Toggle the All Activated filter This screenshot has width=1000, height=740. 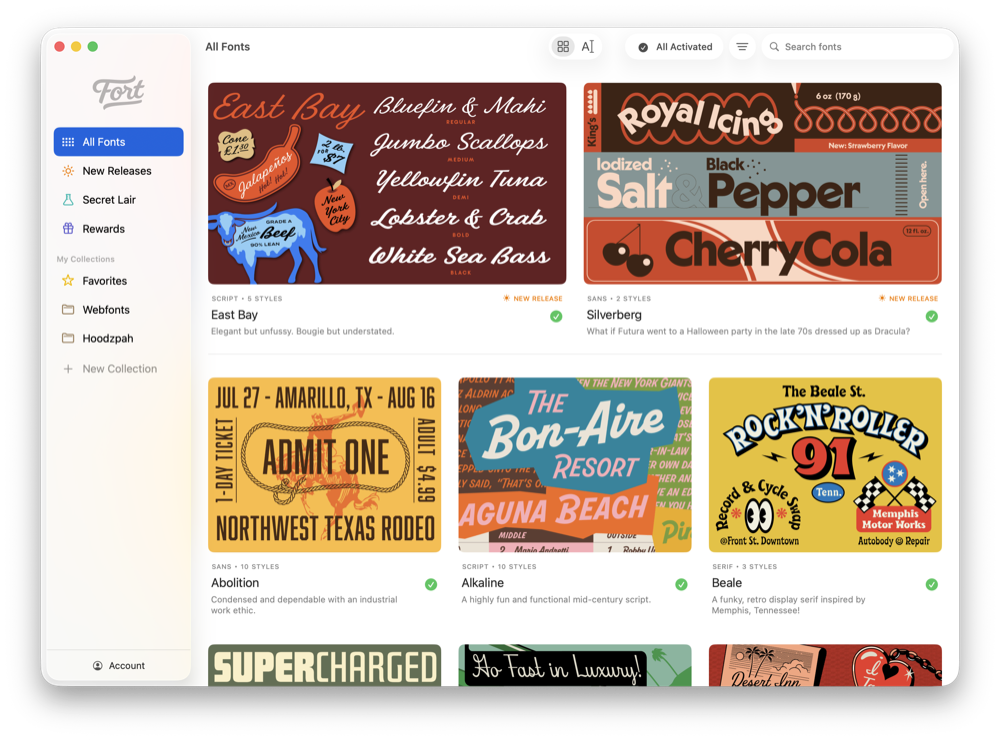click(675, 47)
